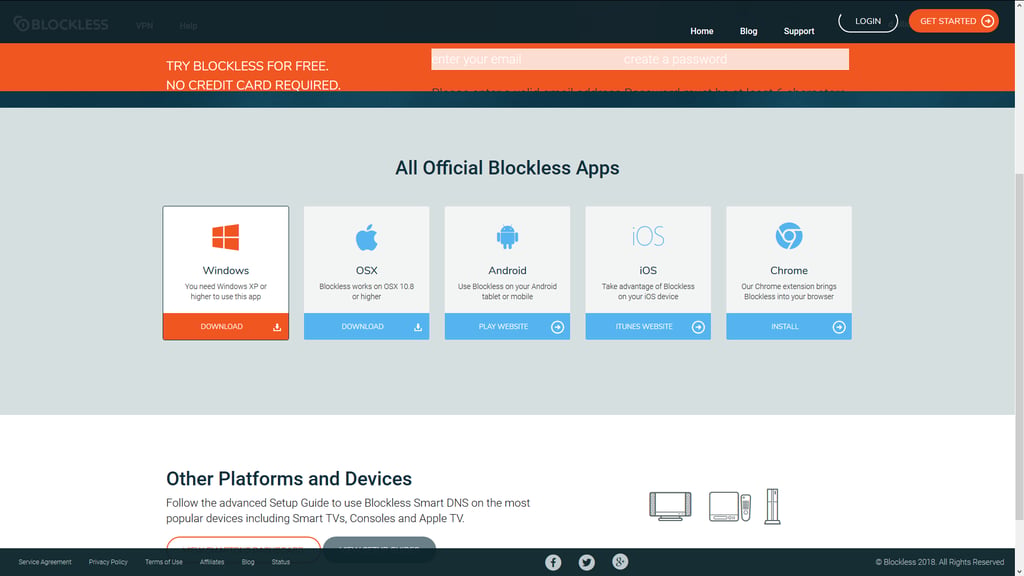
Task: Open the Blog menu item in header
Action: (x=748, y=31)
